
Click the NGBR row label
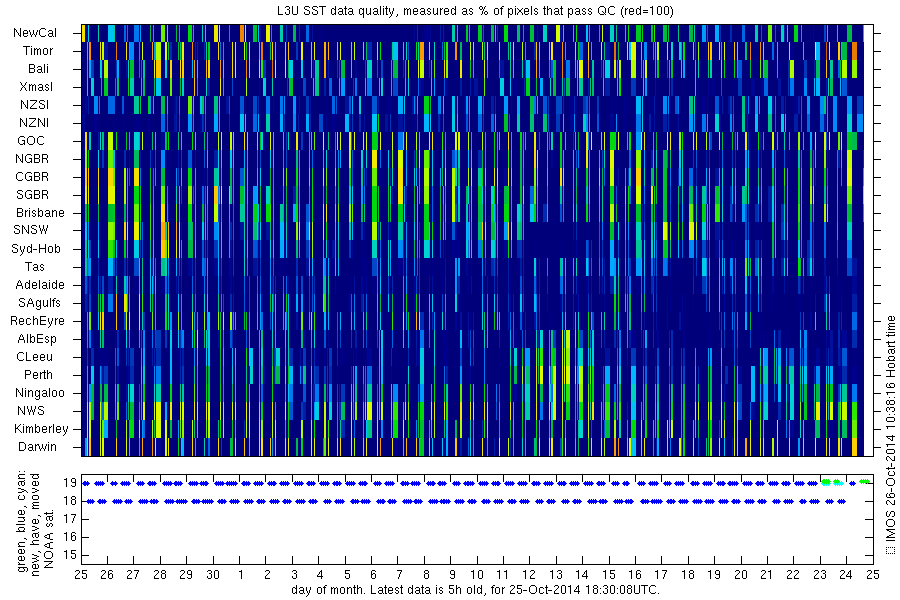click(x=32, y=158)
